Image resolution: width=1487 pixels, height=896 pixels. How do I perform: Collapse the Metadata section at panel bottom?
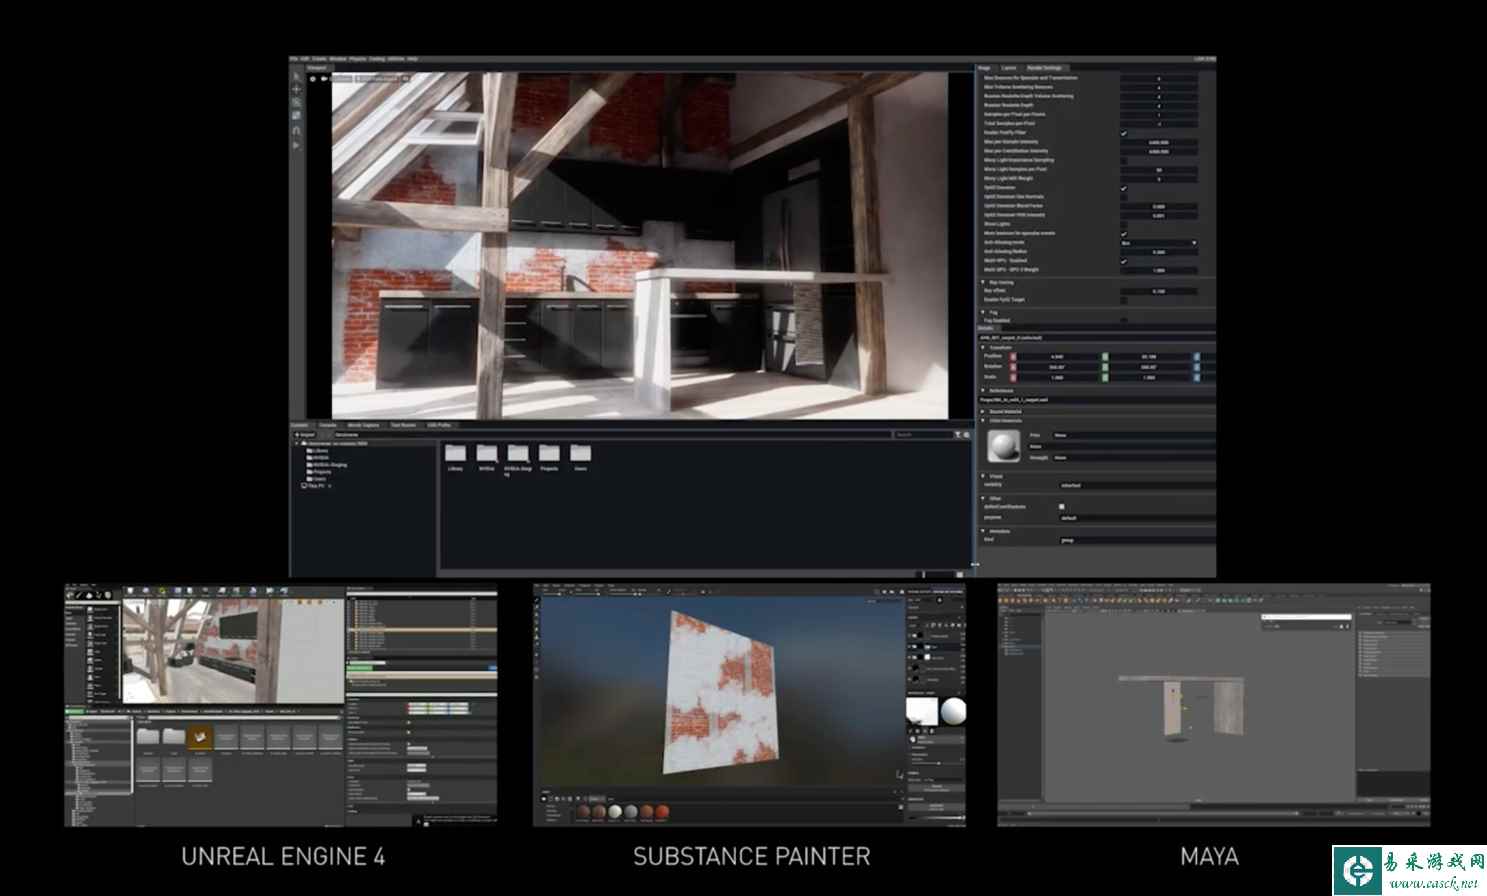pos(983,531)
